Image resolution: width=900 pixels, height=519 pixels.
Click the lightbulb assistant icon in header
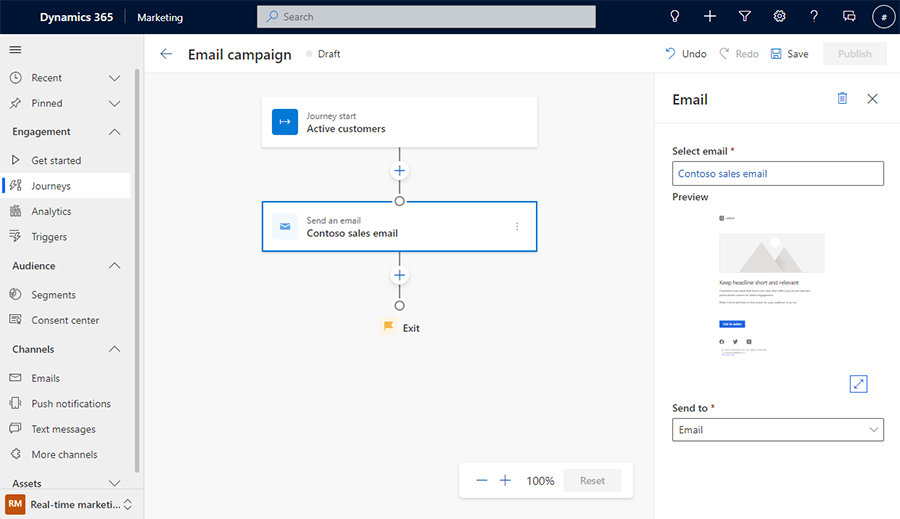pos(675,16)
